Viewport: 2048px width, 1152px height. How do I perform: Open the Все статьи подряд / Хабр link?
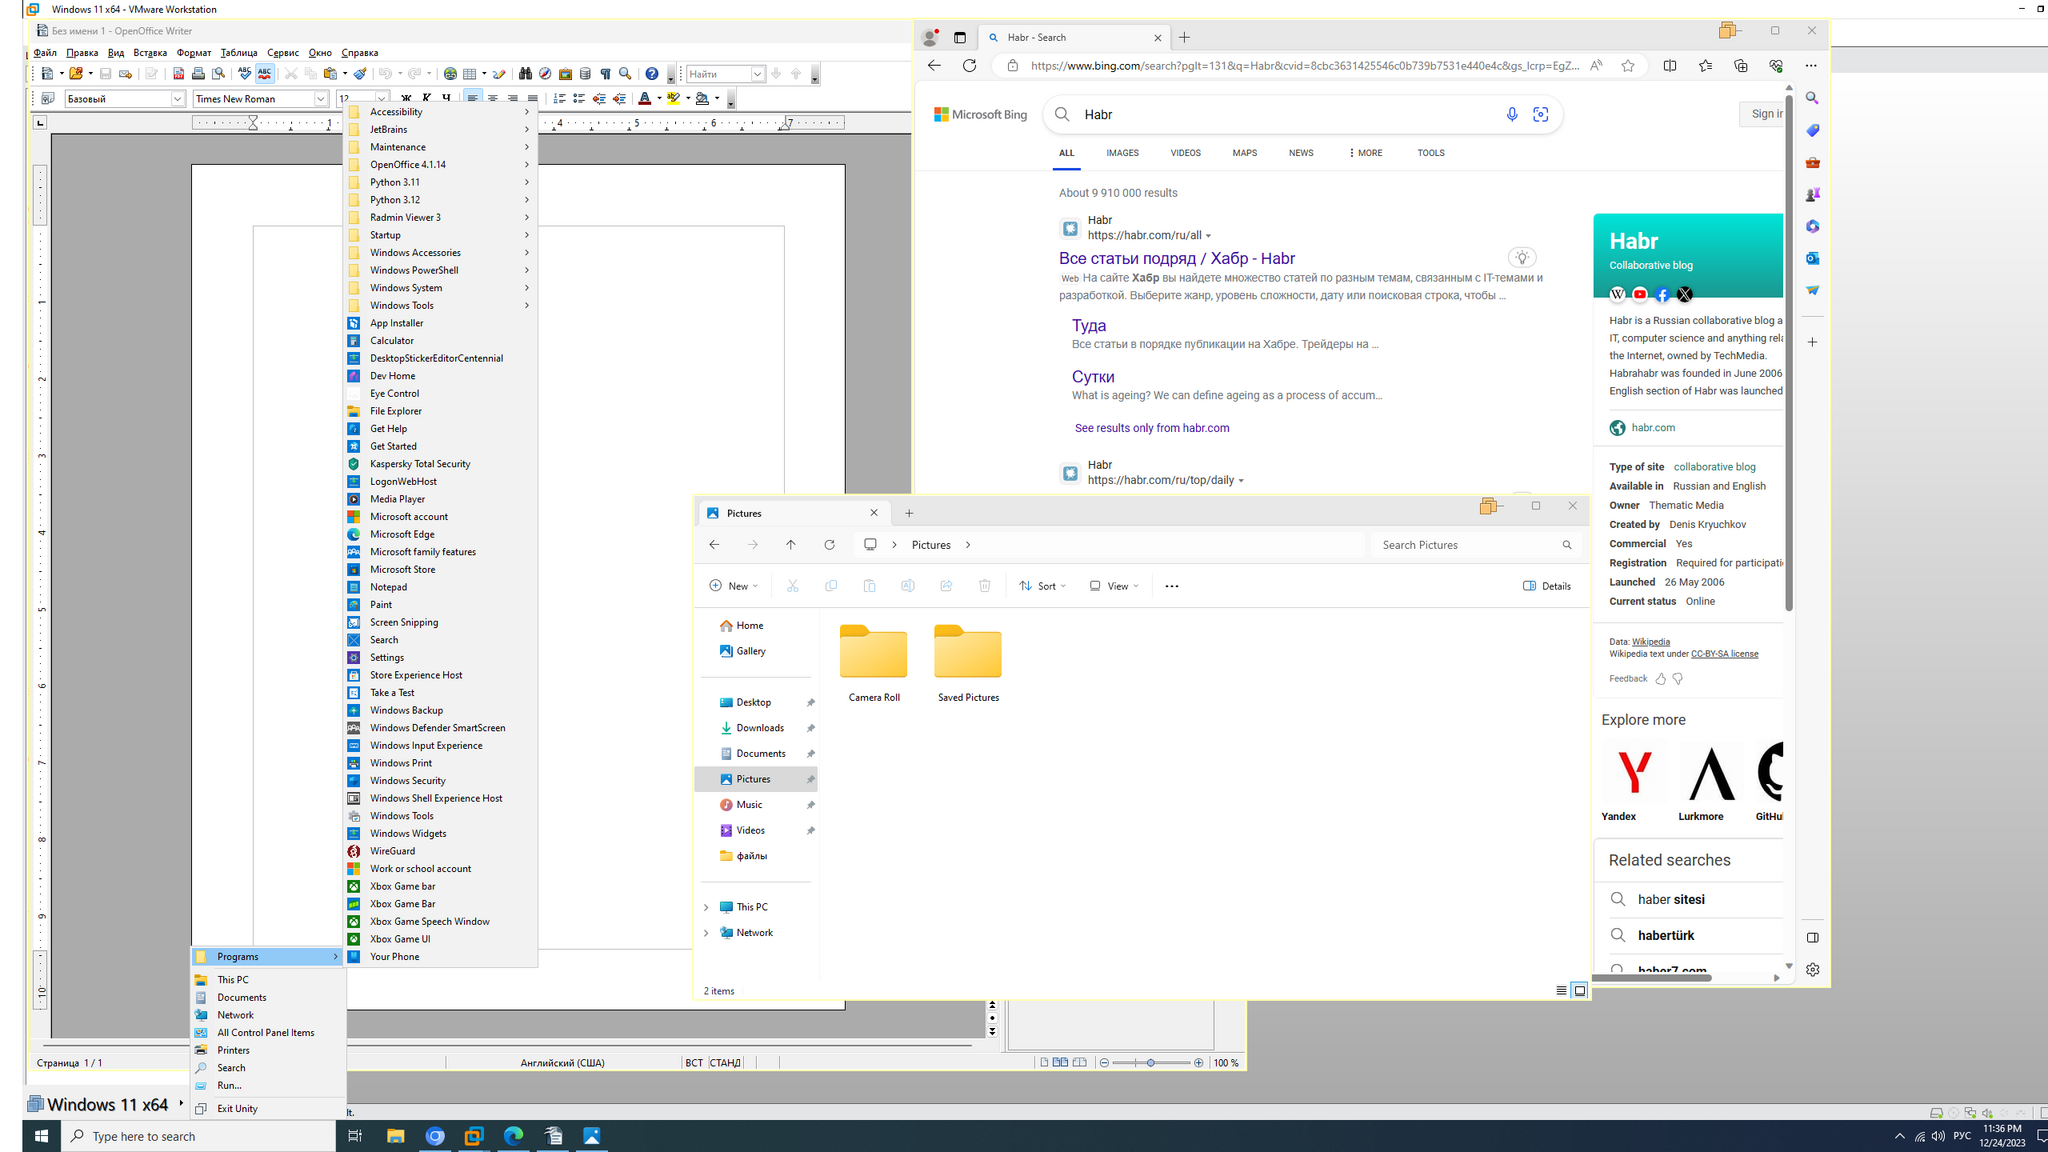(1177, 258)
